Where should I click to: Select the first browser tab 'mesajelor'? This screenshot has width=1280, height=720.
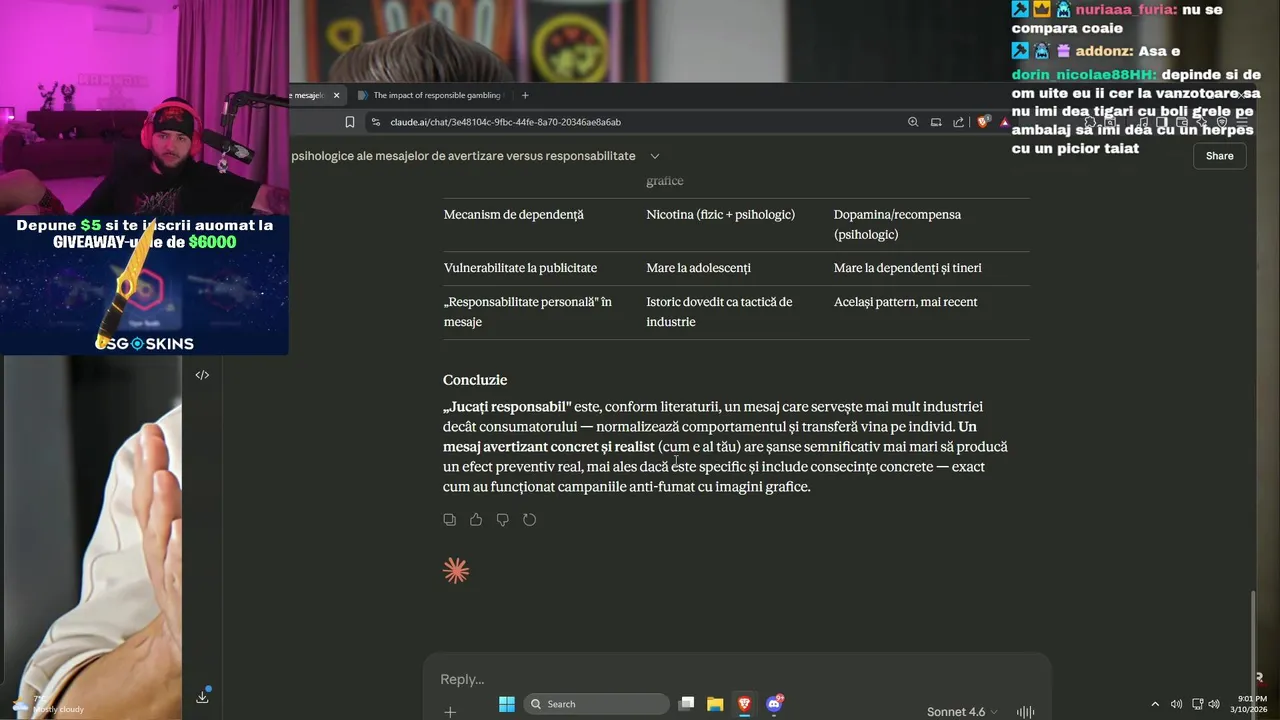[308, 95]
